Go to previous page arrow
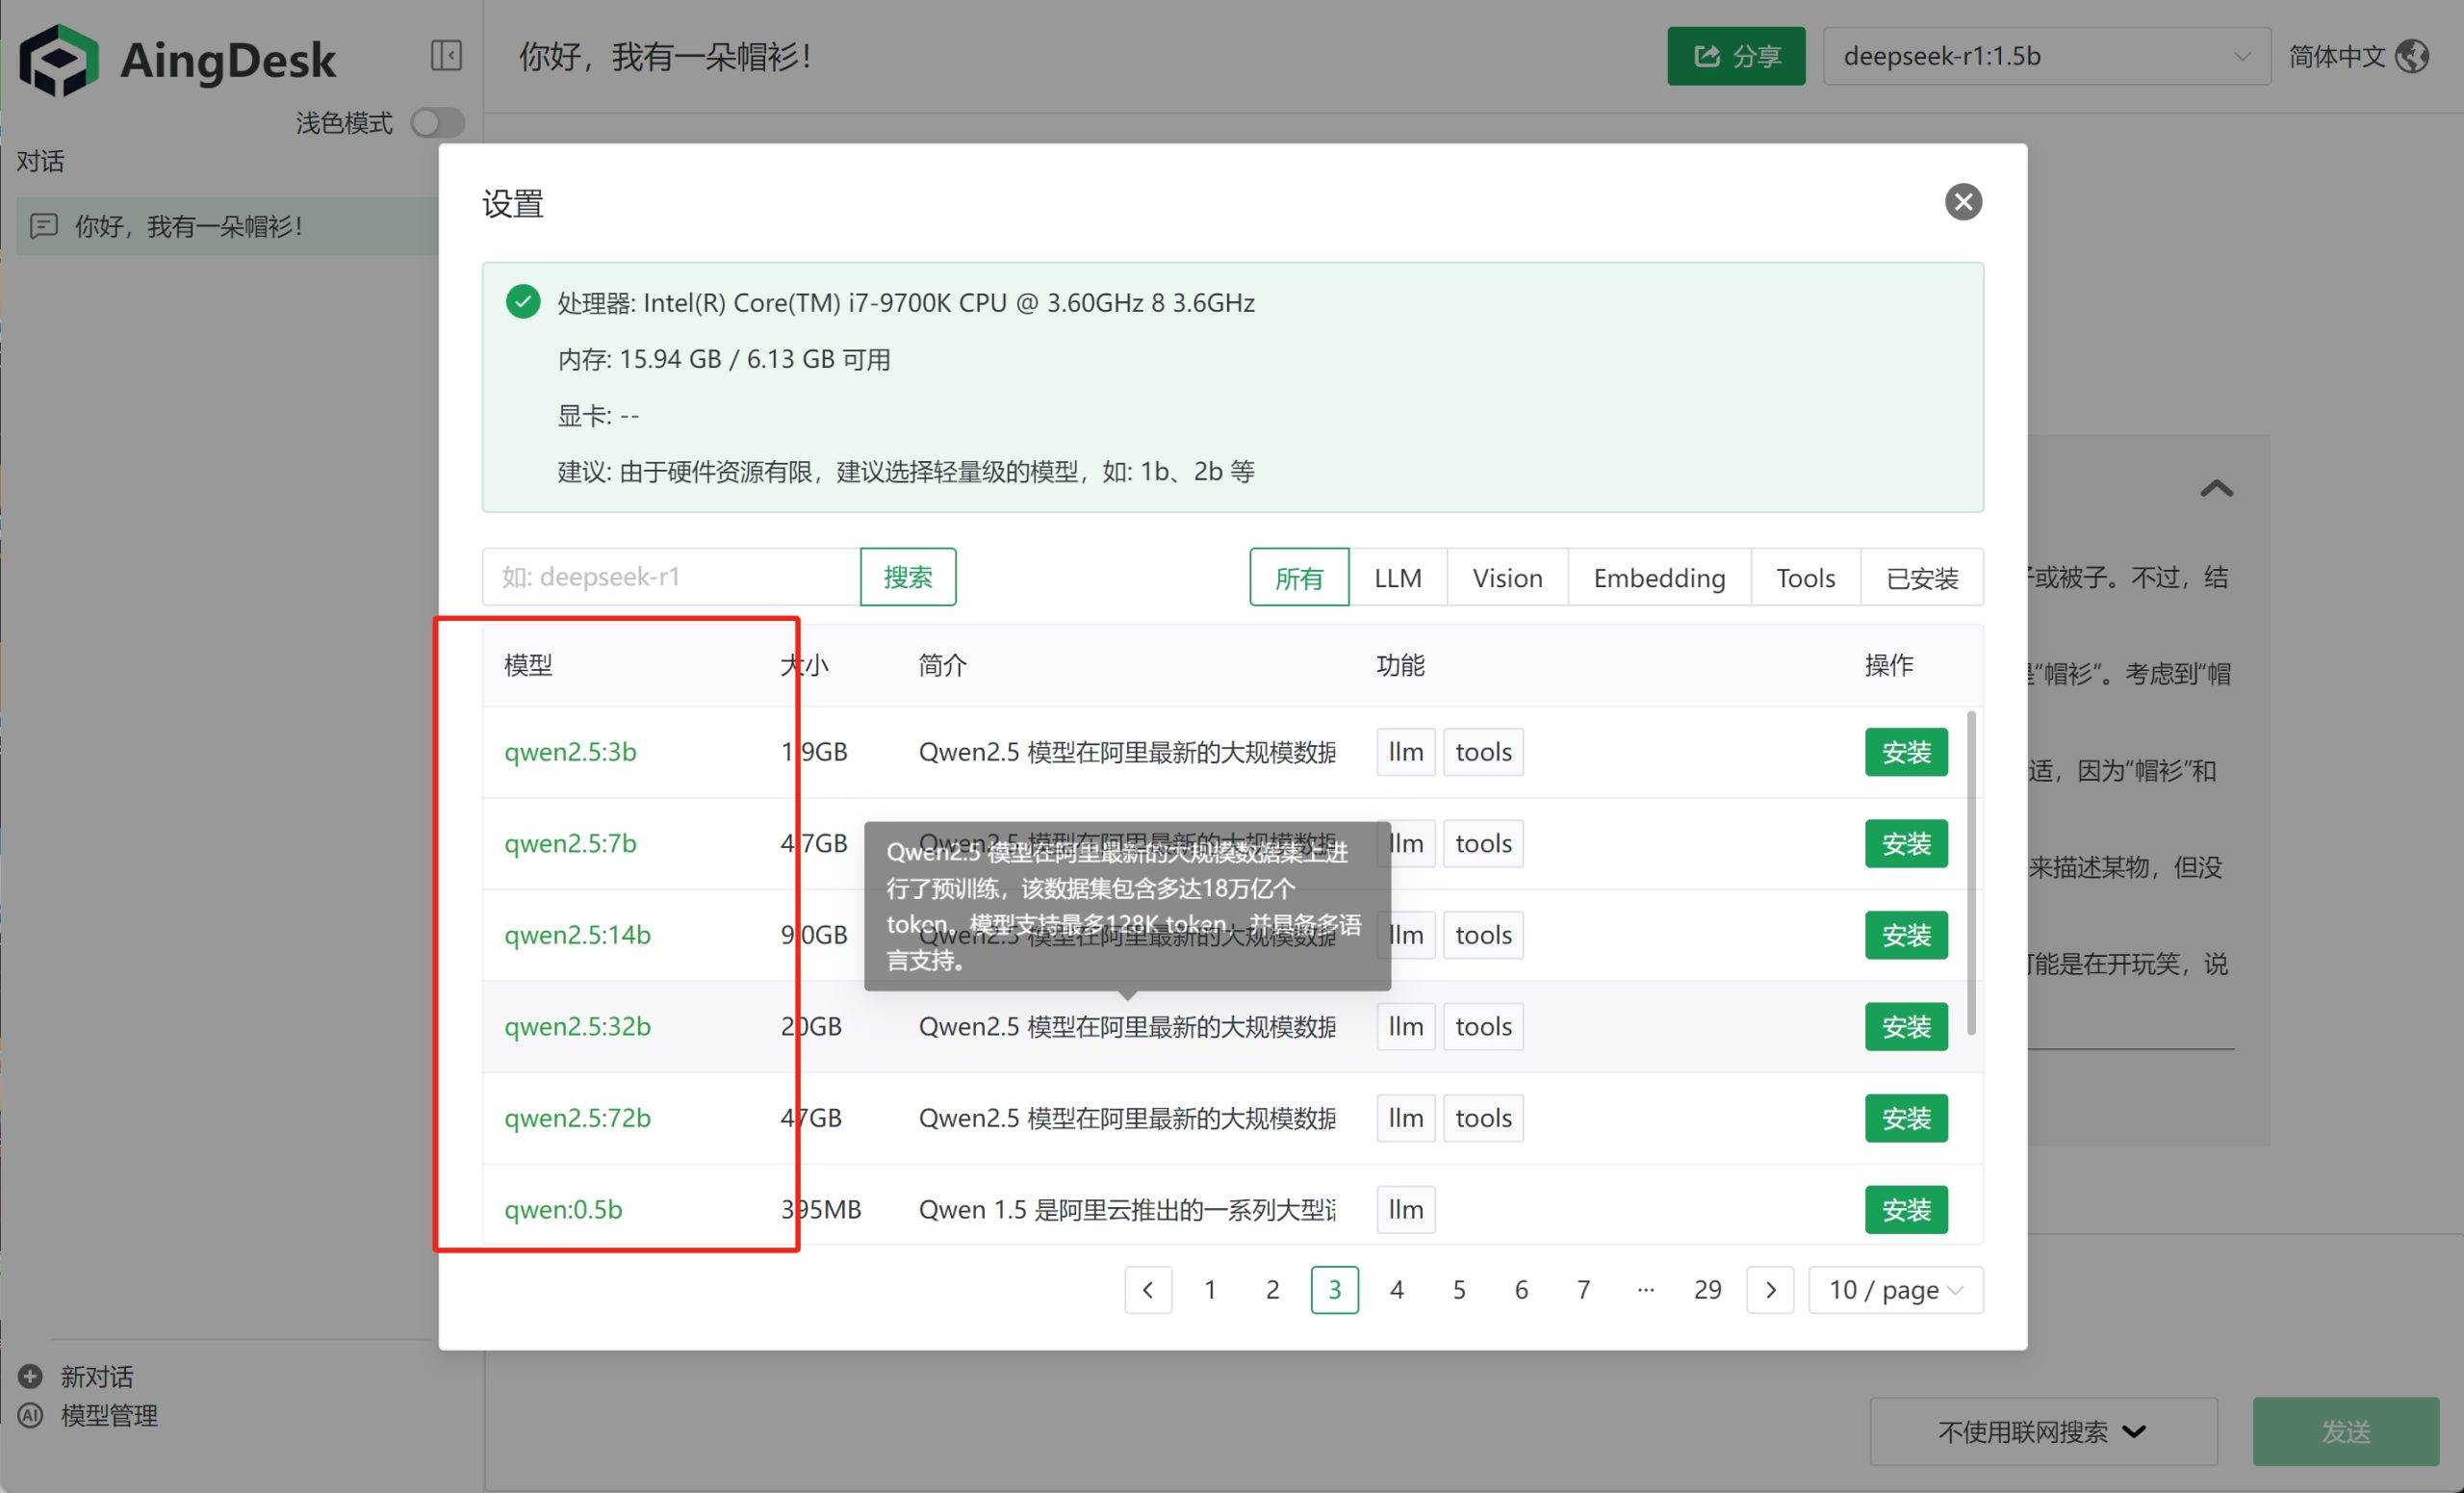Screen dimensions: 2464x1493 1147,1290
